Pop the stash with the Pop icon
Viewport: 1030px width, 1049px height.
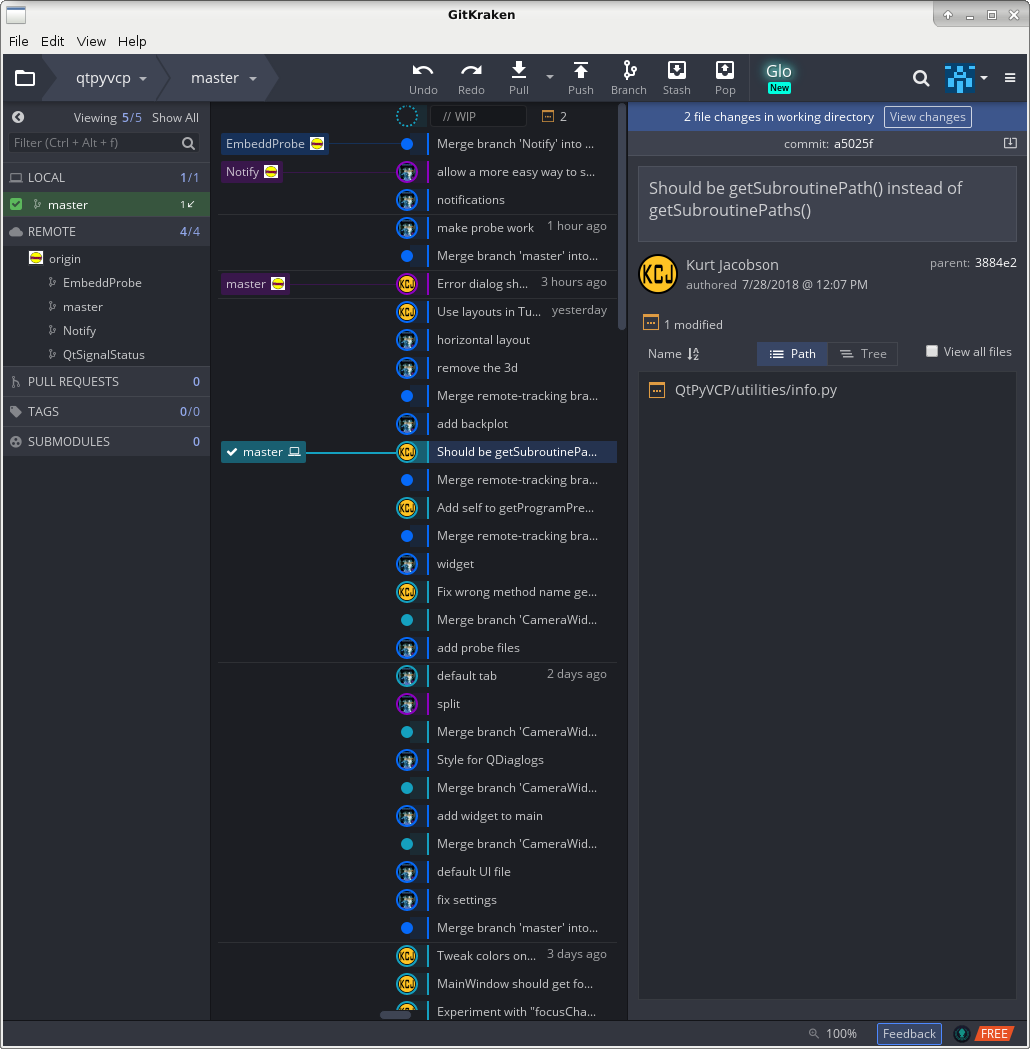point(725,70)
